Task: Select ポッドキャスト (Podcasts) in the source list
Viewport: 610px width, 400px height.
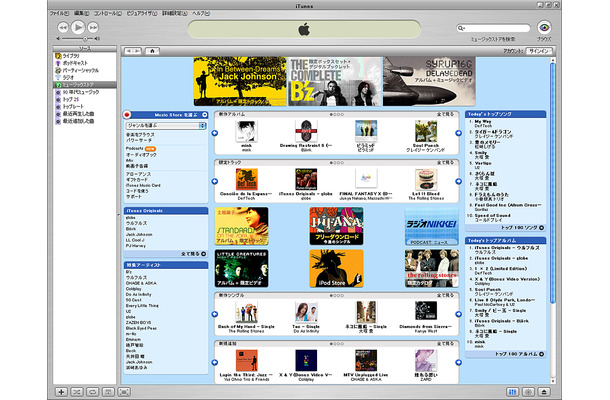Action: 85,63
